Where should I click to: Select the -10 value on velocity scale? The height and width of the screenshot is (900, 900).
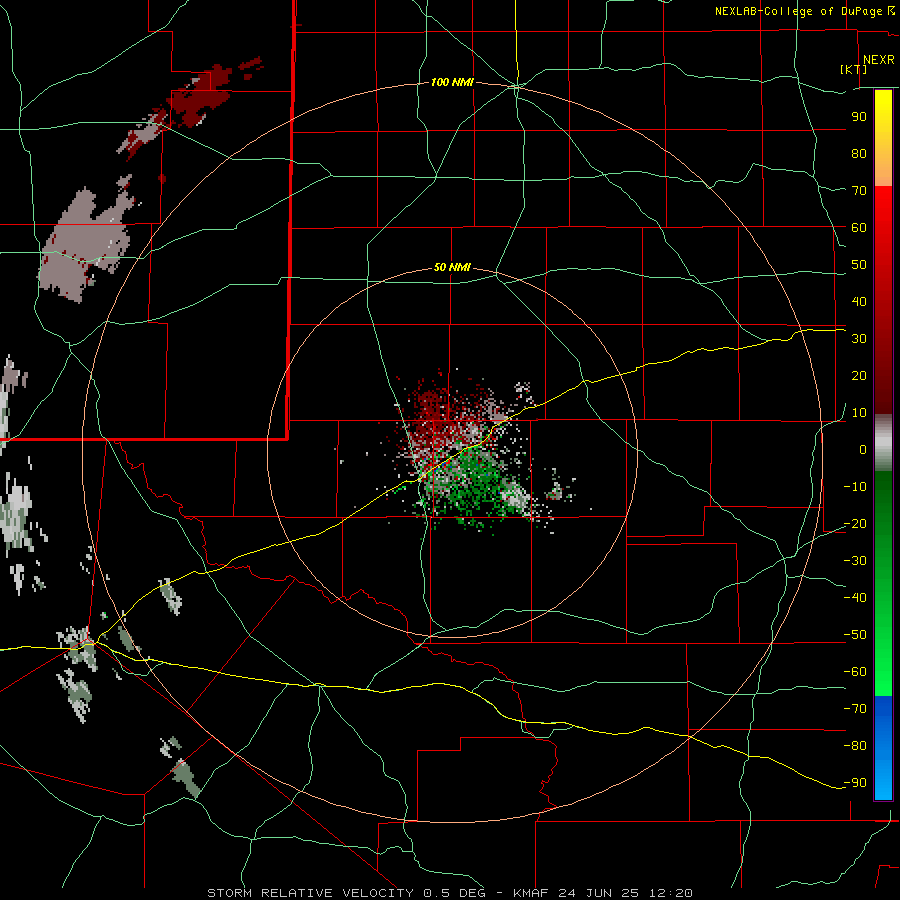point(855,487)
